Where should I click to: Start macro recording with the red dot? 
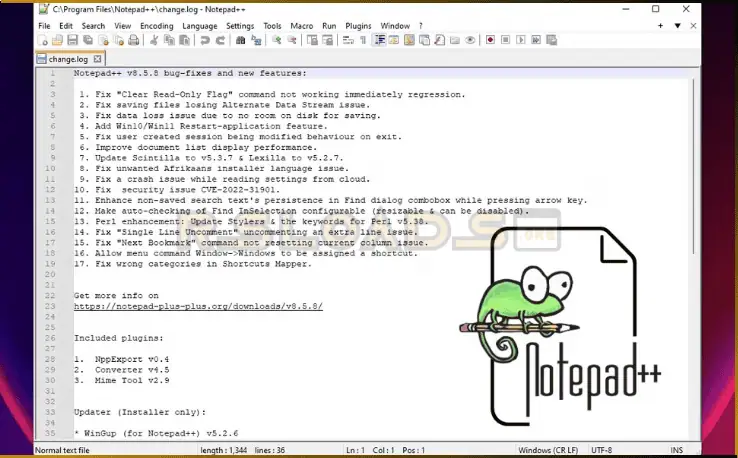(490, 40)
